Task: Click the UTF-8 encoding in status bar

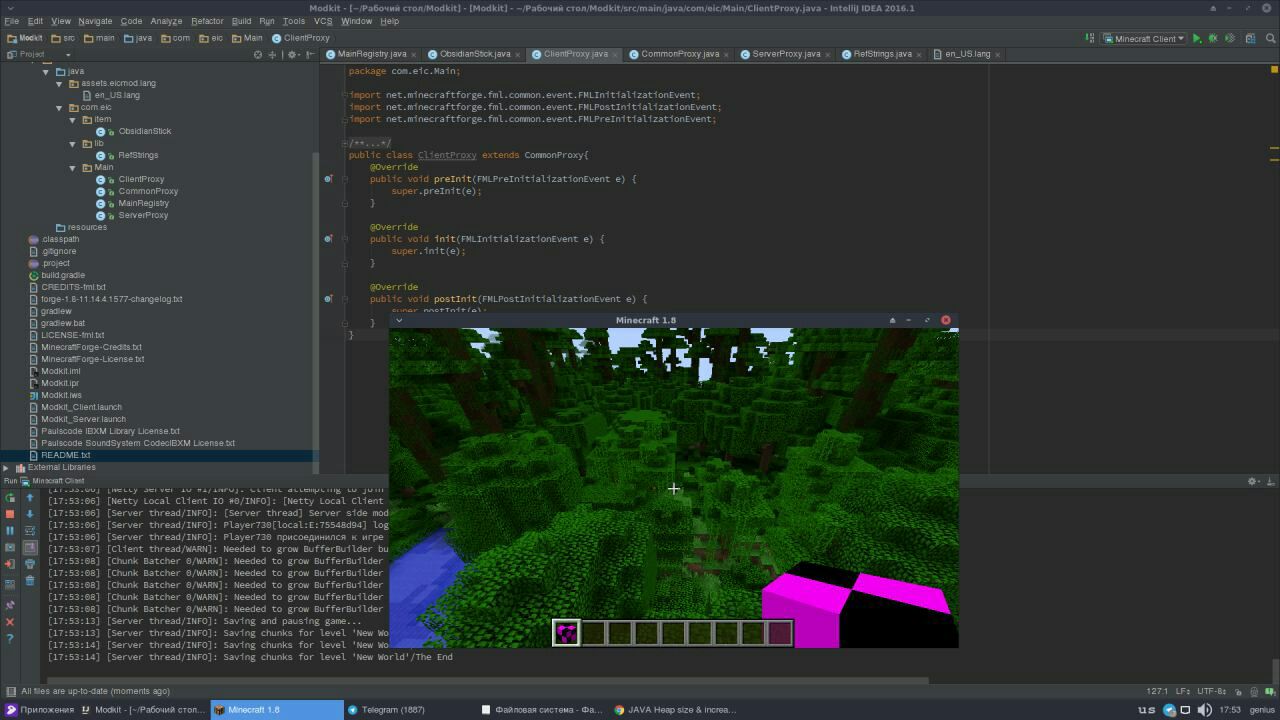Action: [1212, 691]
